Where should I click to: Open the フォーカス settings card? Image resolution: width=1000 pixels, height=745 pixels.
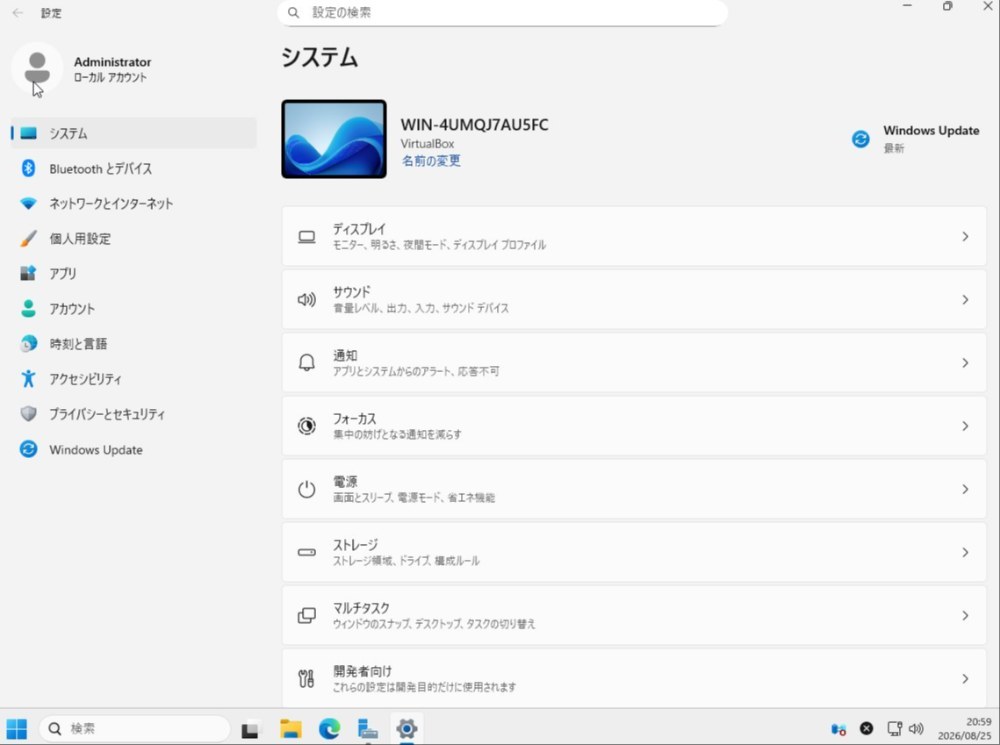tap(634, 426)
